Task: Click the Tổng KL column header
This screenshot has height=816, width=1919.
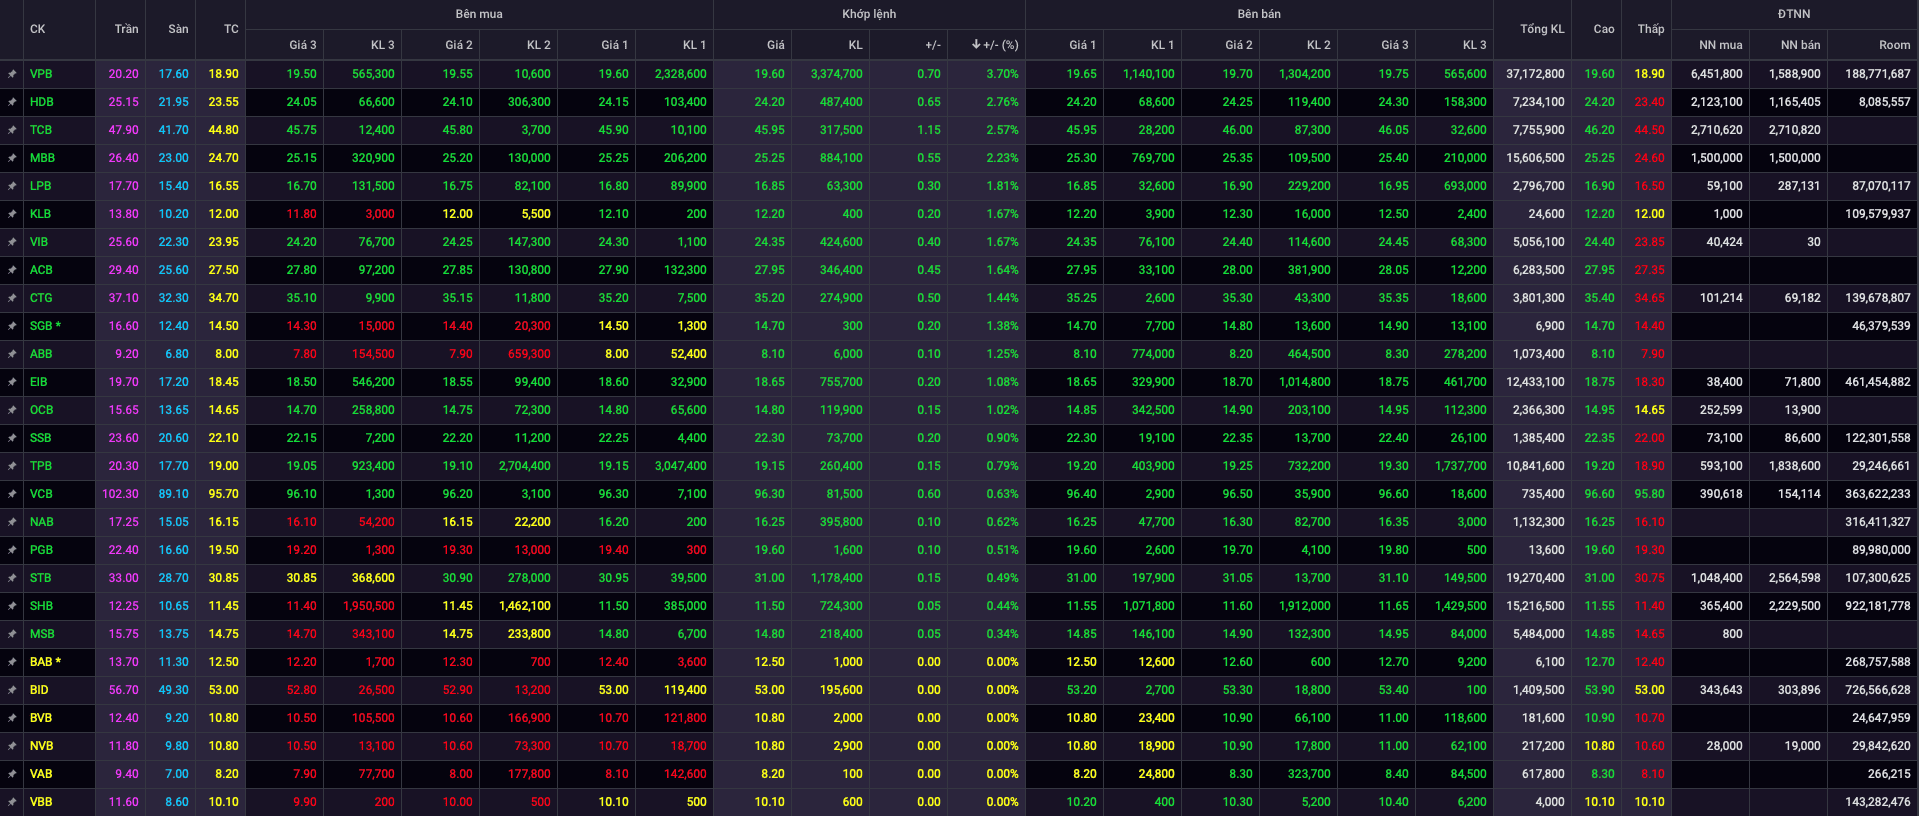Action: coord(1542,29)
